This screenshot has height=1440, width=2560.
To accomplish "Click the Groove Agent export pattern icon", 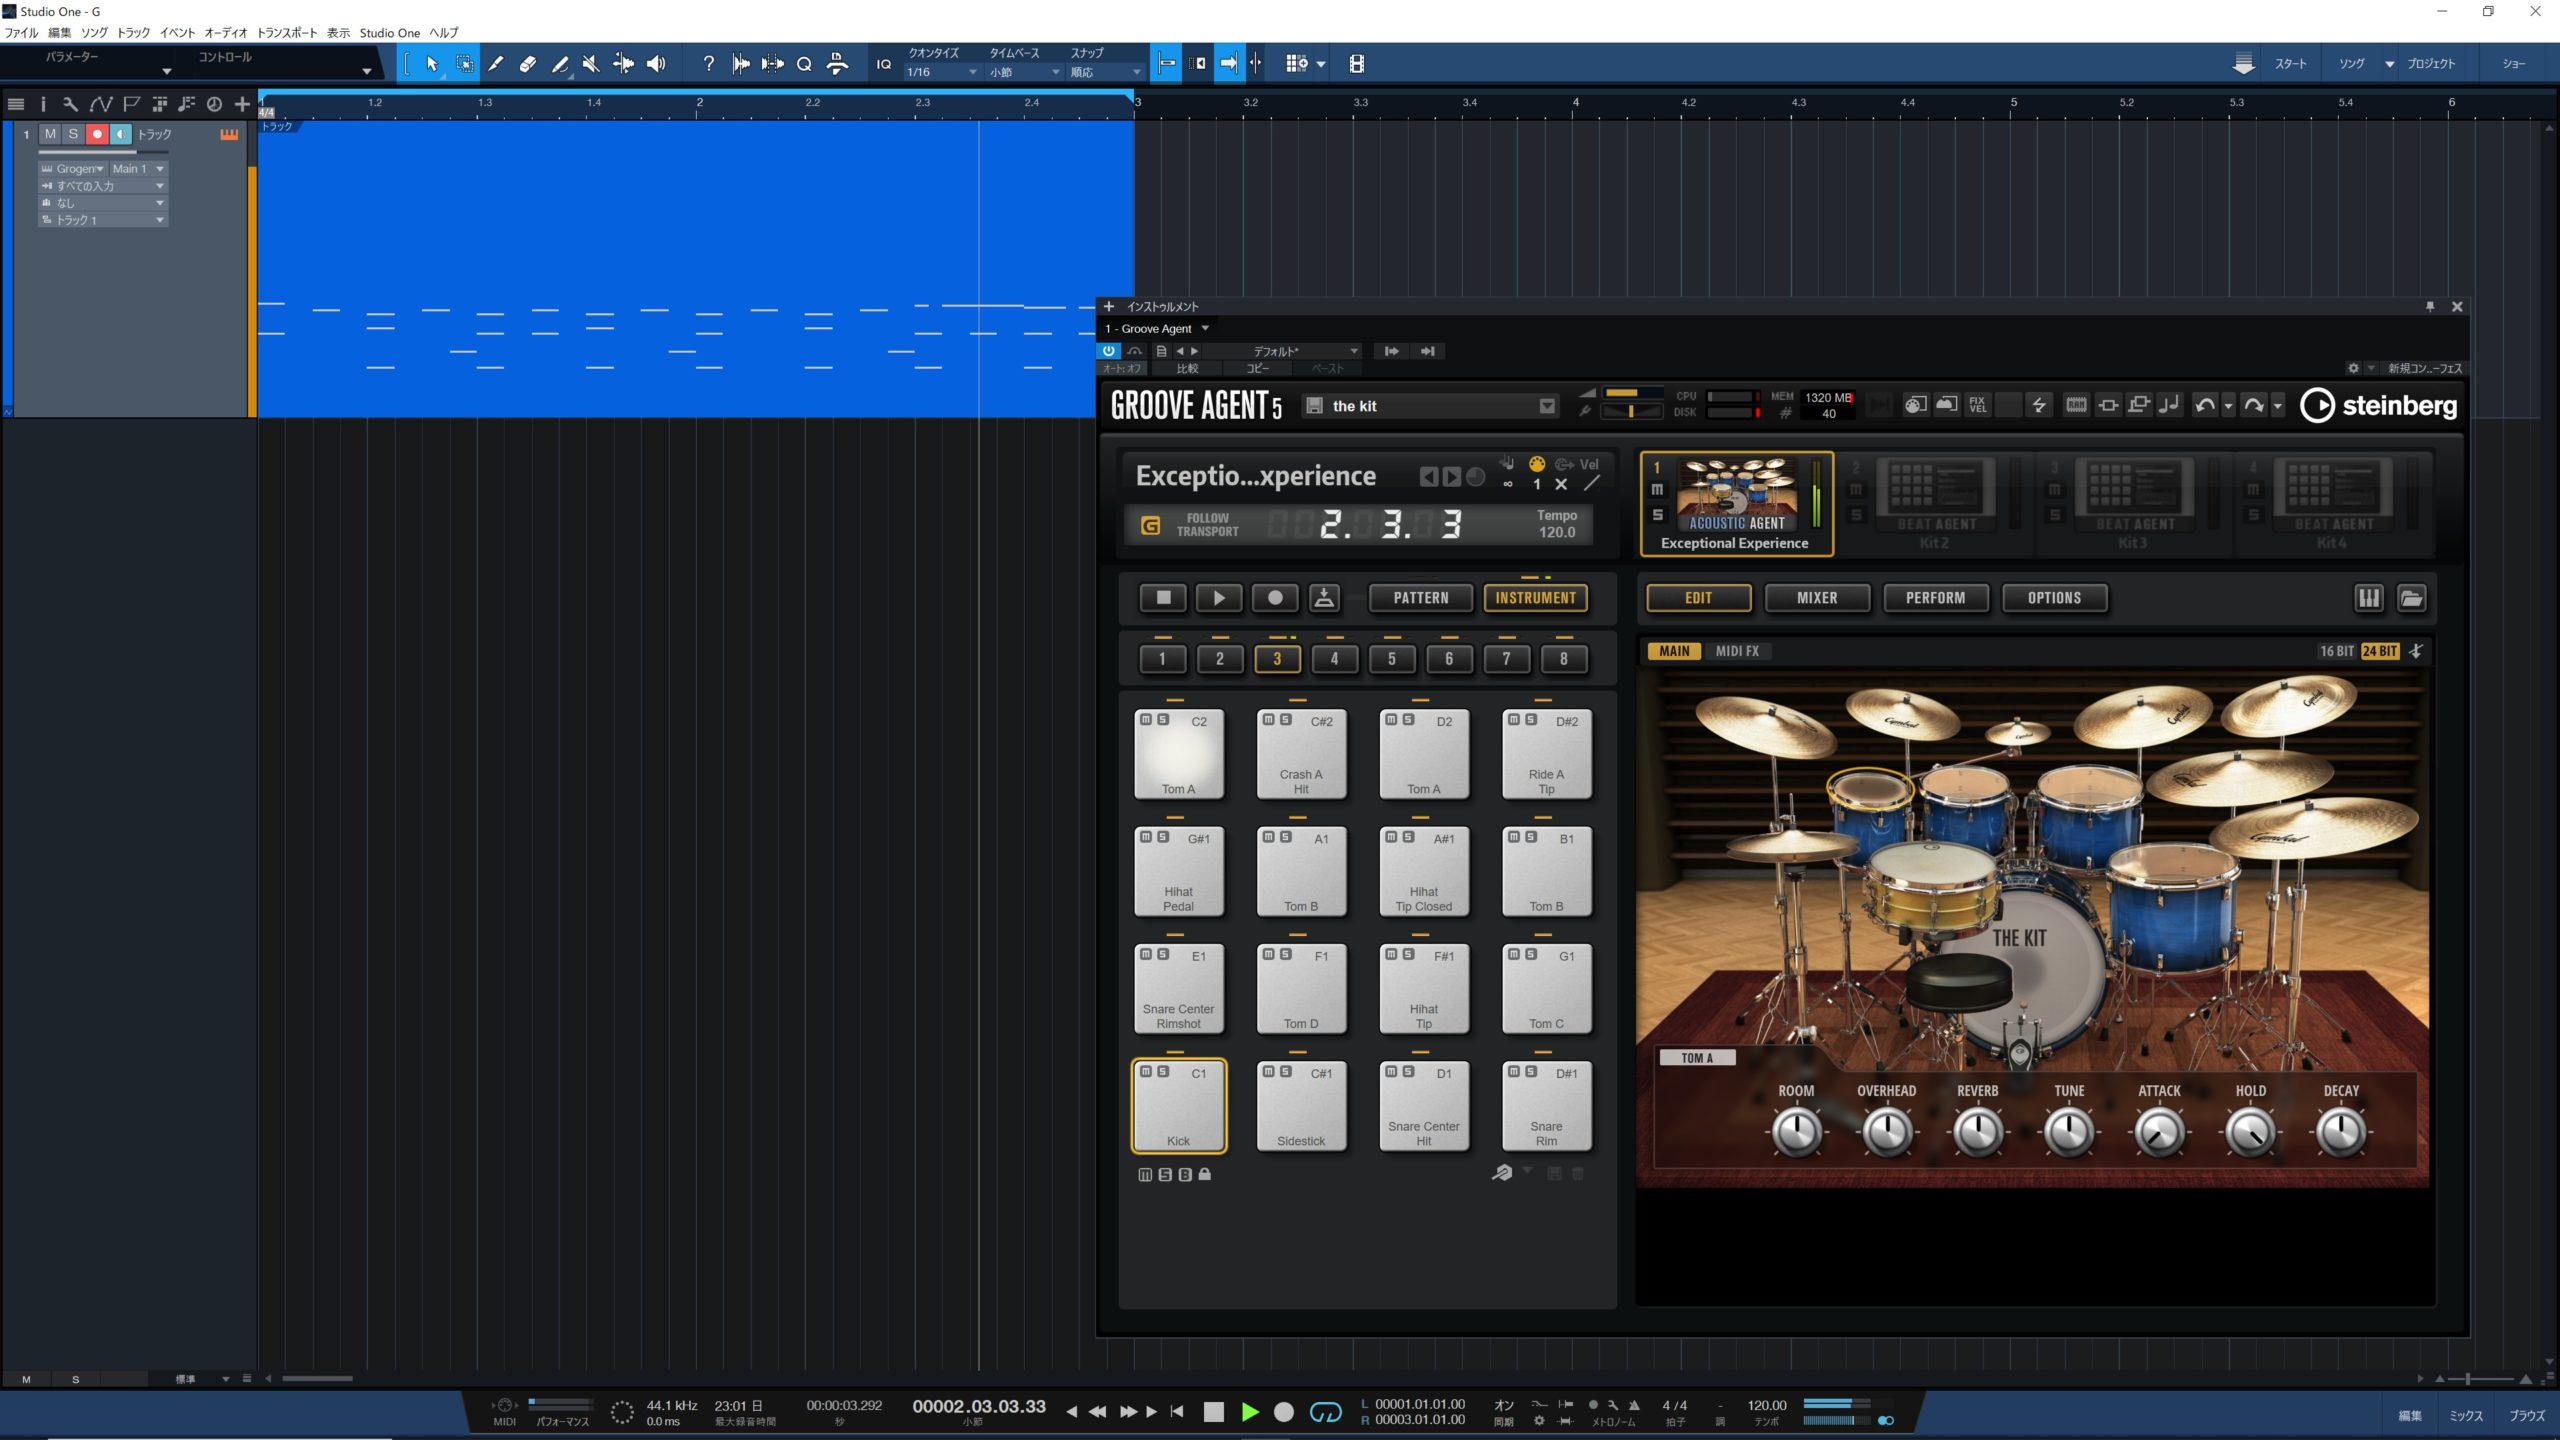I will [1324, 598].
